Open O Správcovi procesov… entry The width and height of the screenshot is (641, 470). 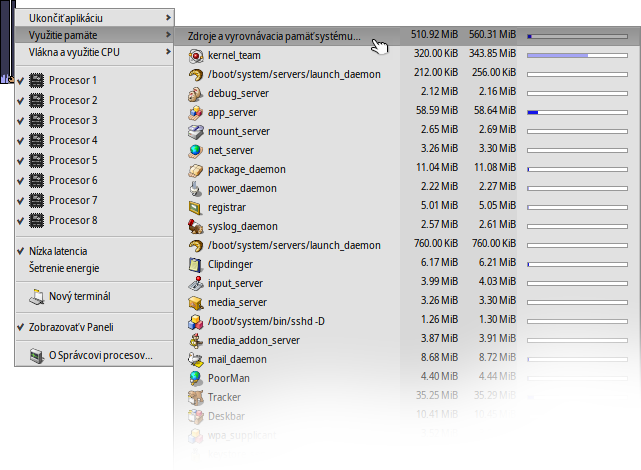click(x=94, y=356)
